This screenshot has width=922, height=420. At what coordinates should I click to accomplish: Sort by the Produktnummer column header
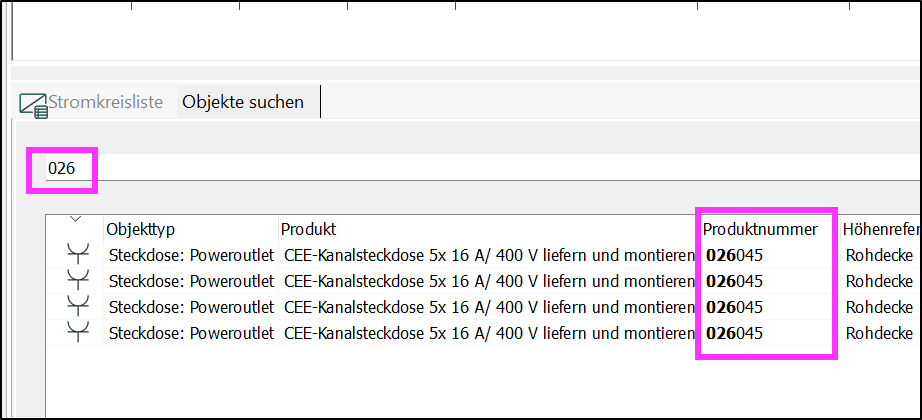pos(760,229)
